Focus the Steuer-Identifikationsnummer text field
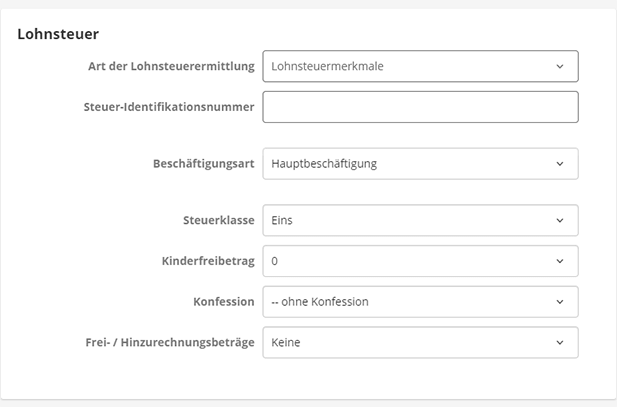Image resolution: width=617 pixels, height=407 pixels. point(420,107)
